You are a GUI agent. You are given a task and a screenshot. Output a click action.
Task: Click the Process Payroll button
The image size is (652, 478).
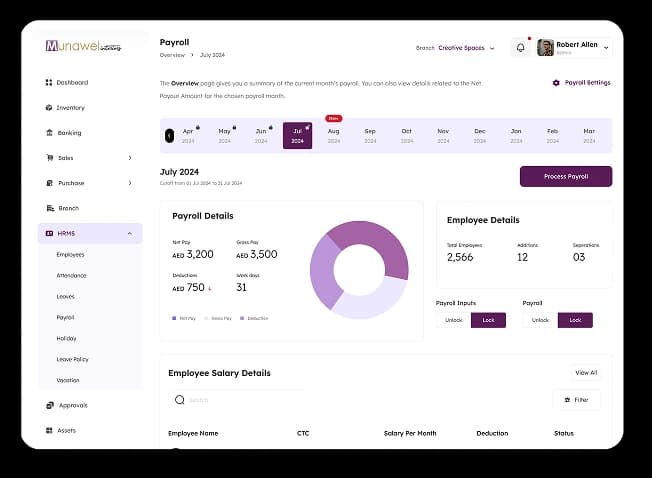tap(566, 177)
